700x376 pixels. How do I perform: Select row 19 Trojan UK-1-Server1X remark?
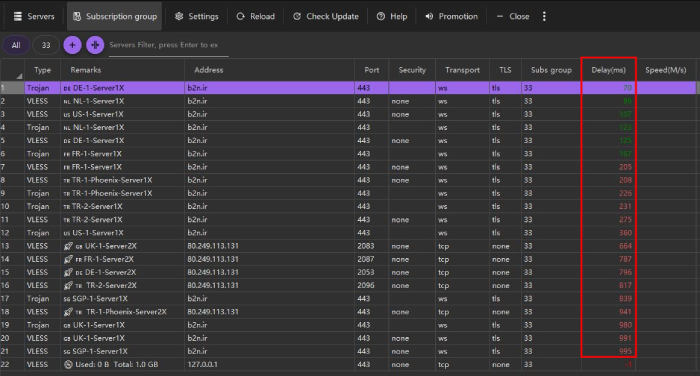[94, 325]
